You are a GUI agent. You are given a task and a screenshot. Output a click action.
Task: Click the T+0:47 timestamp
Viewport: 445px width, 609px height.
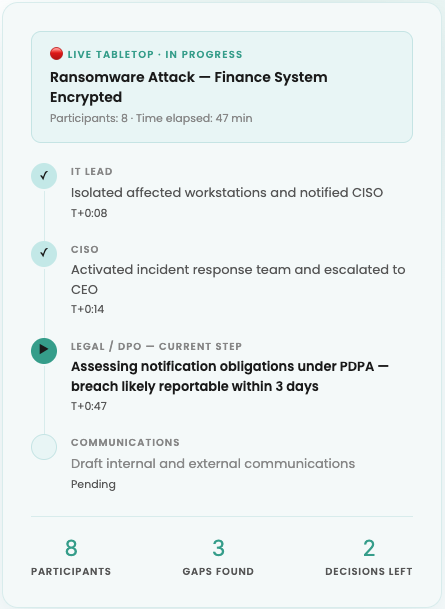pyautogui.click(x=89, y=406)
